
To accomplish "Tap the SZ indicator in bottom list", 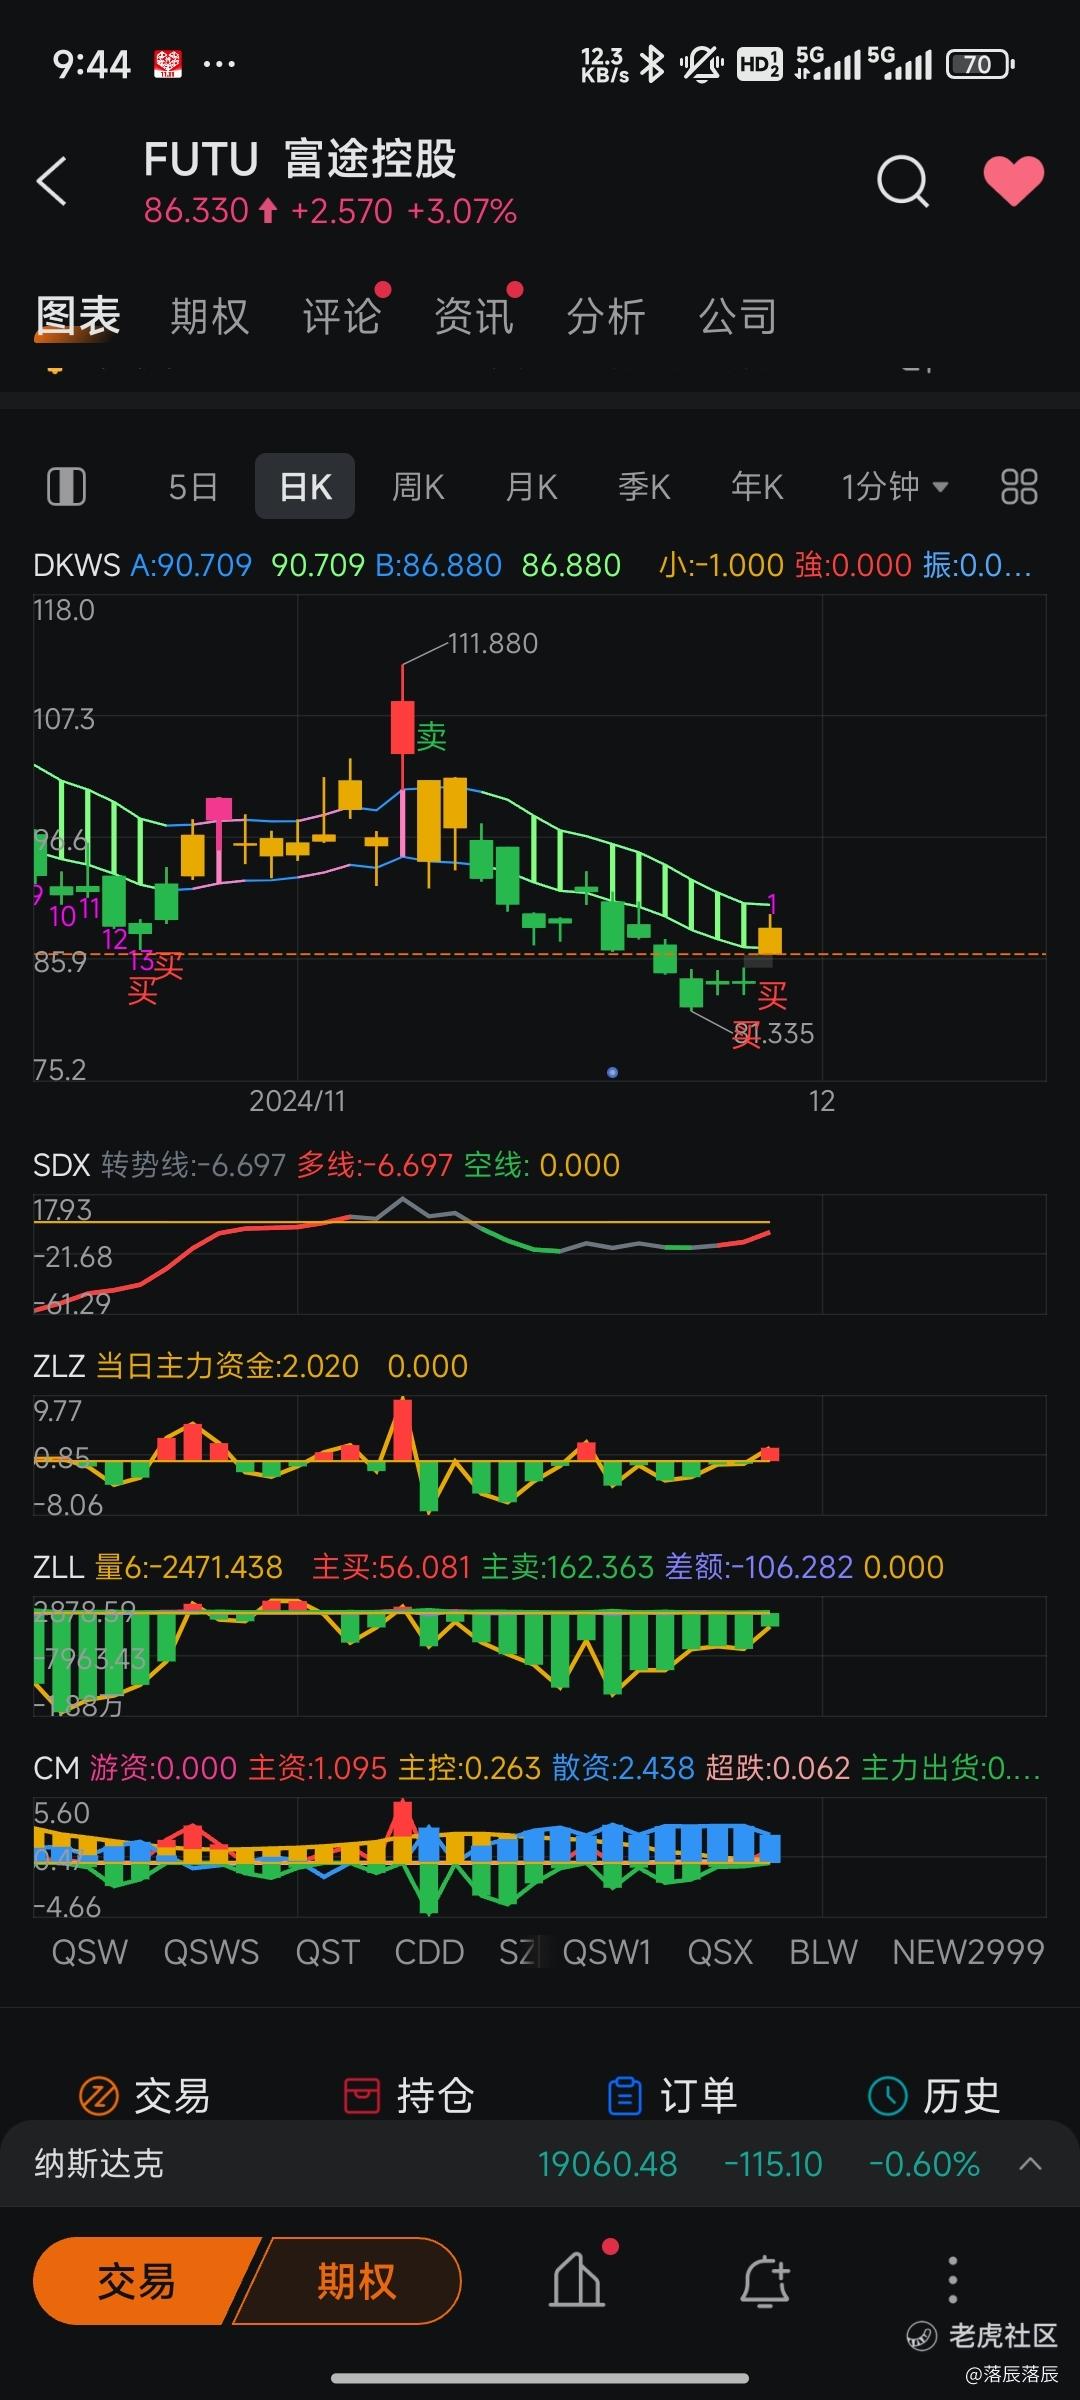I will click(517, 1952).
